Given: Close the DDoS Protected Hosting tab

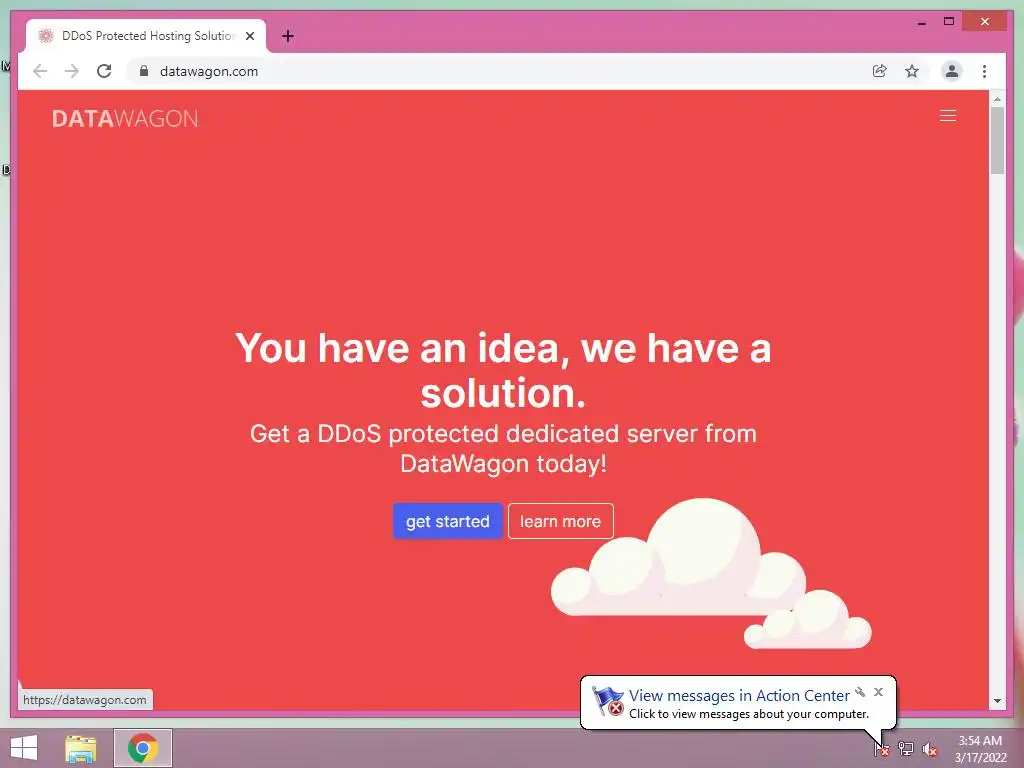Looking at the screenshot, I should pos(249,36).
